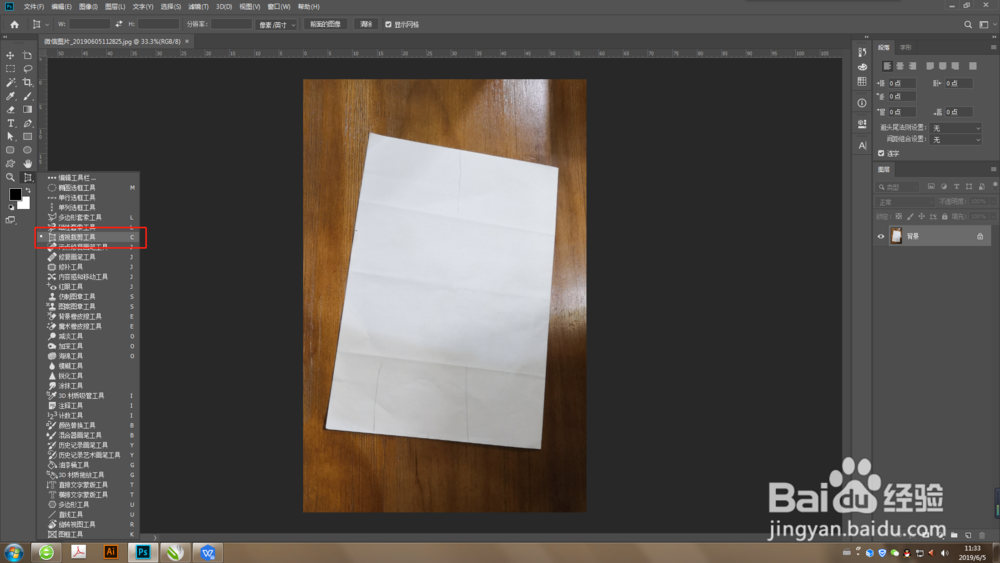Open the Color palette panel icon

pos(862,66)
